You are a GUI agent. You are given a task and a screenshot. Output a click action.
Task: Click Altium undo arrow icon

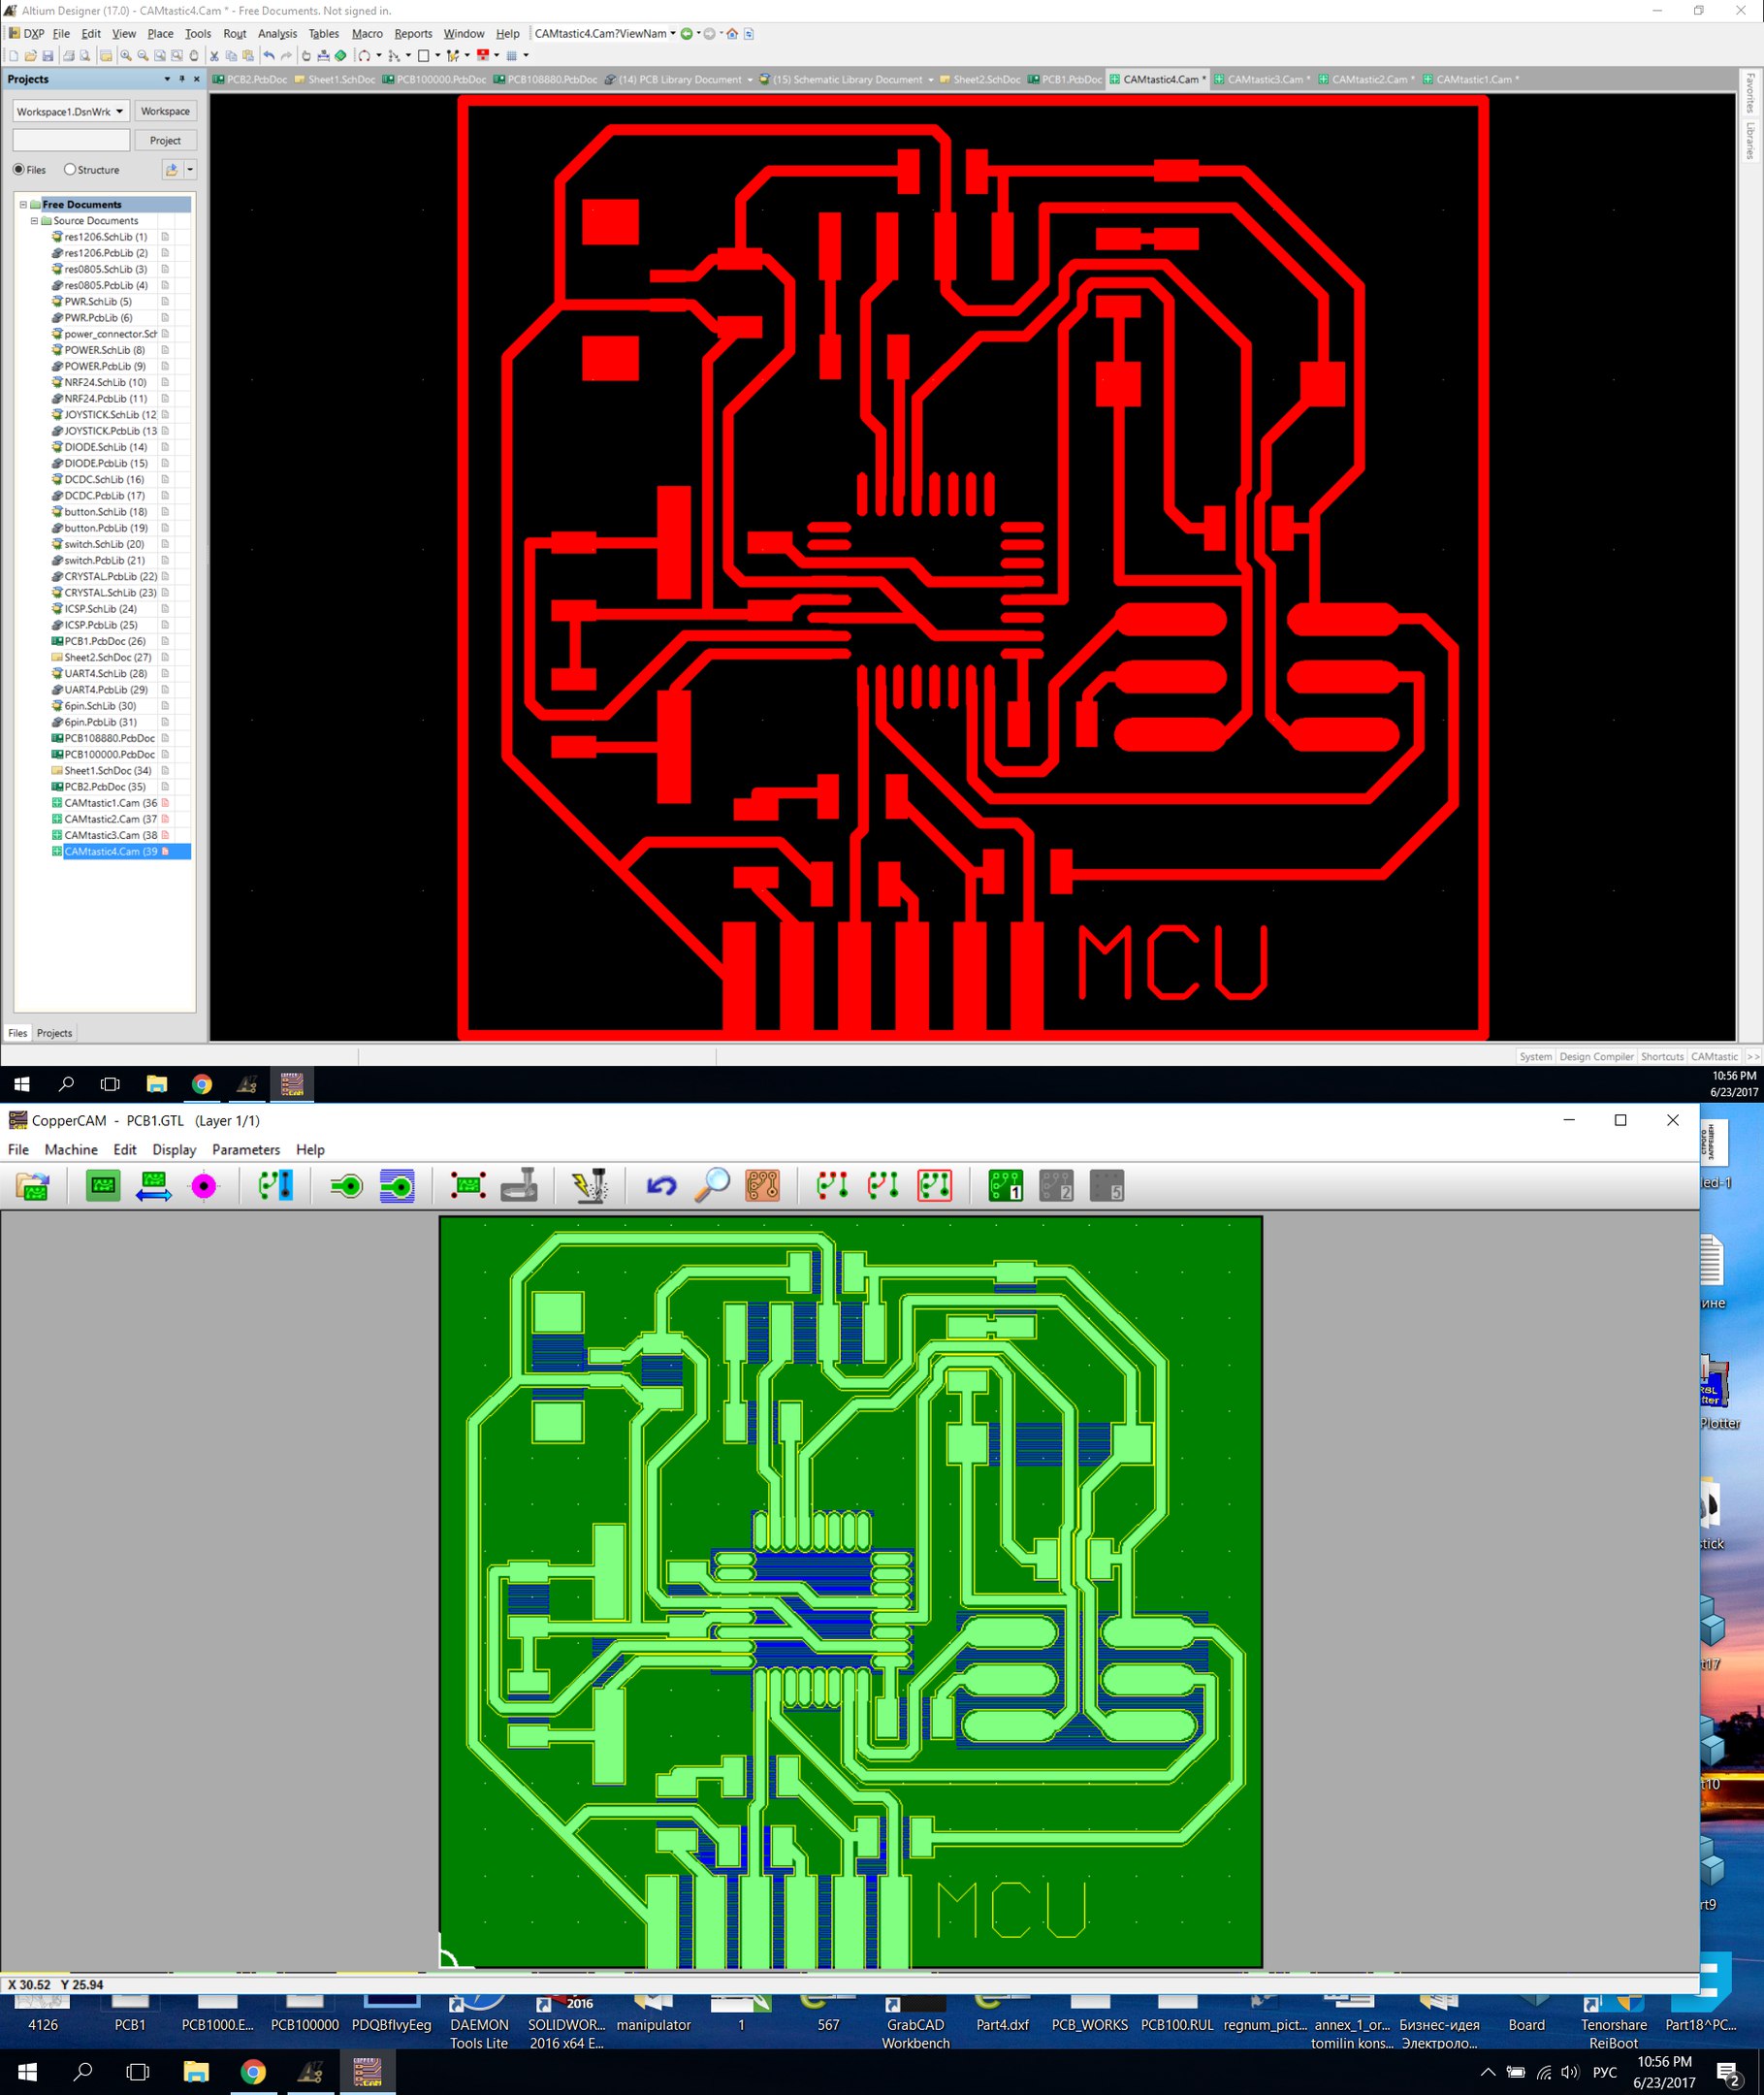269,56
